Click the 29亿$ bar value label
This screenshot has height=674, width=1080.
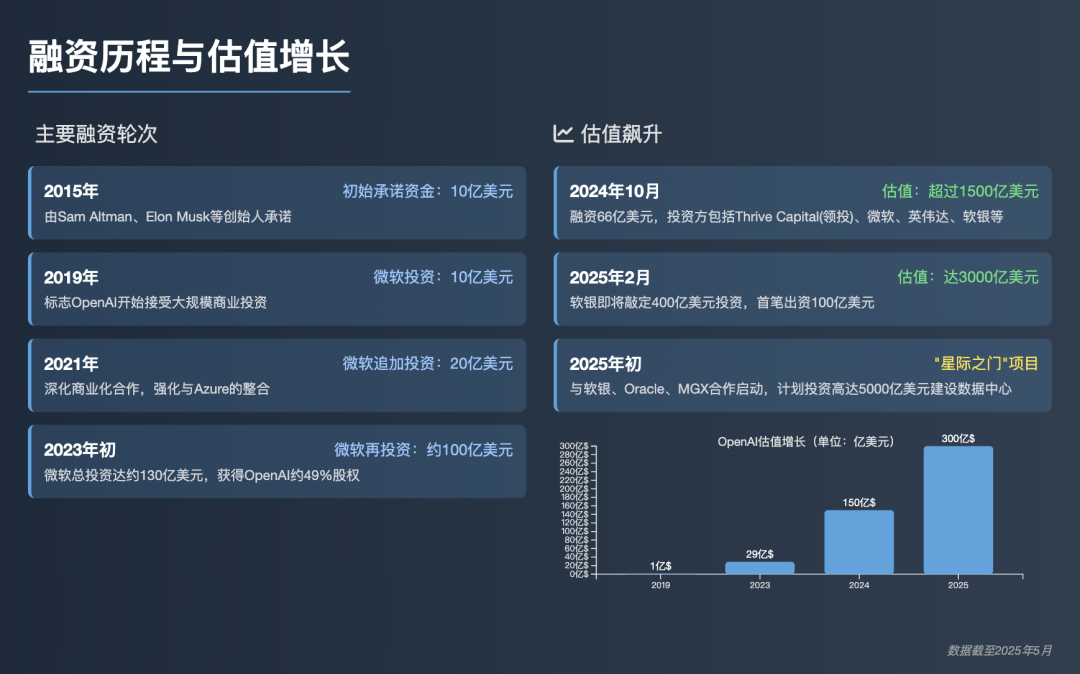[760, 554]
